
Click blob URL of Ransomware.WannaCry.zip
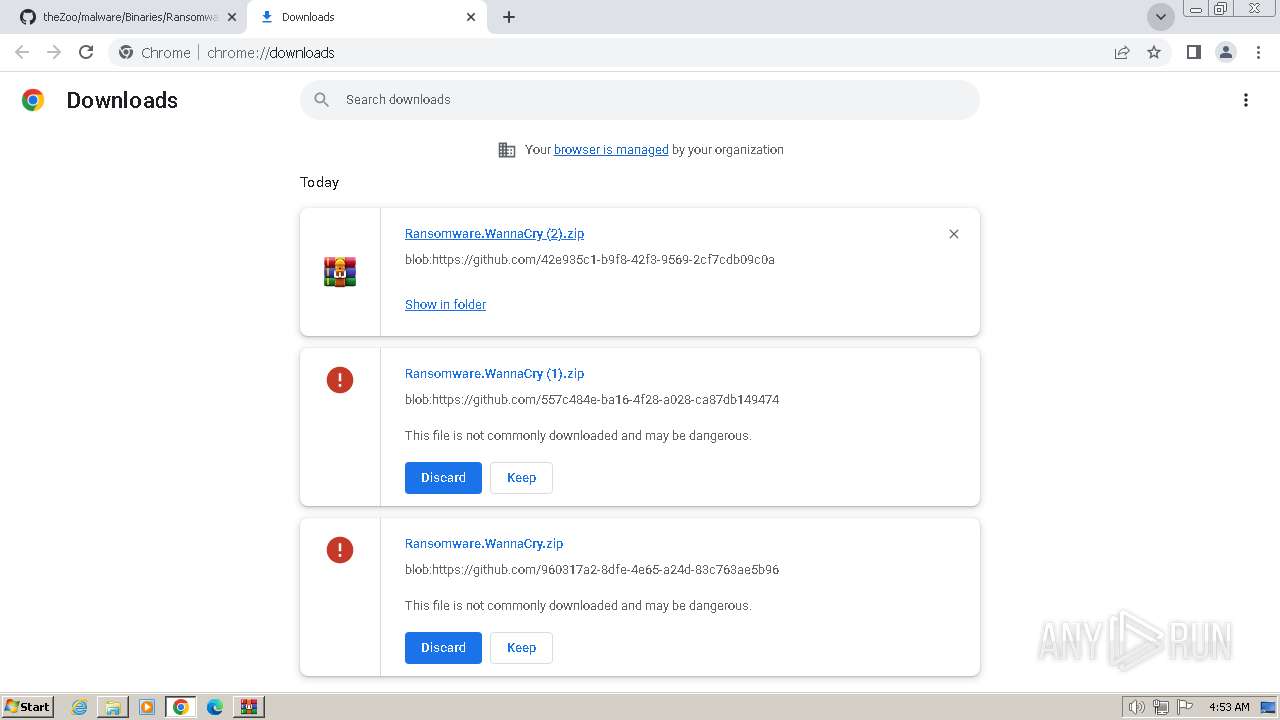point(592,569)
